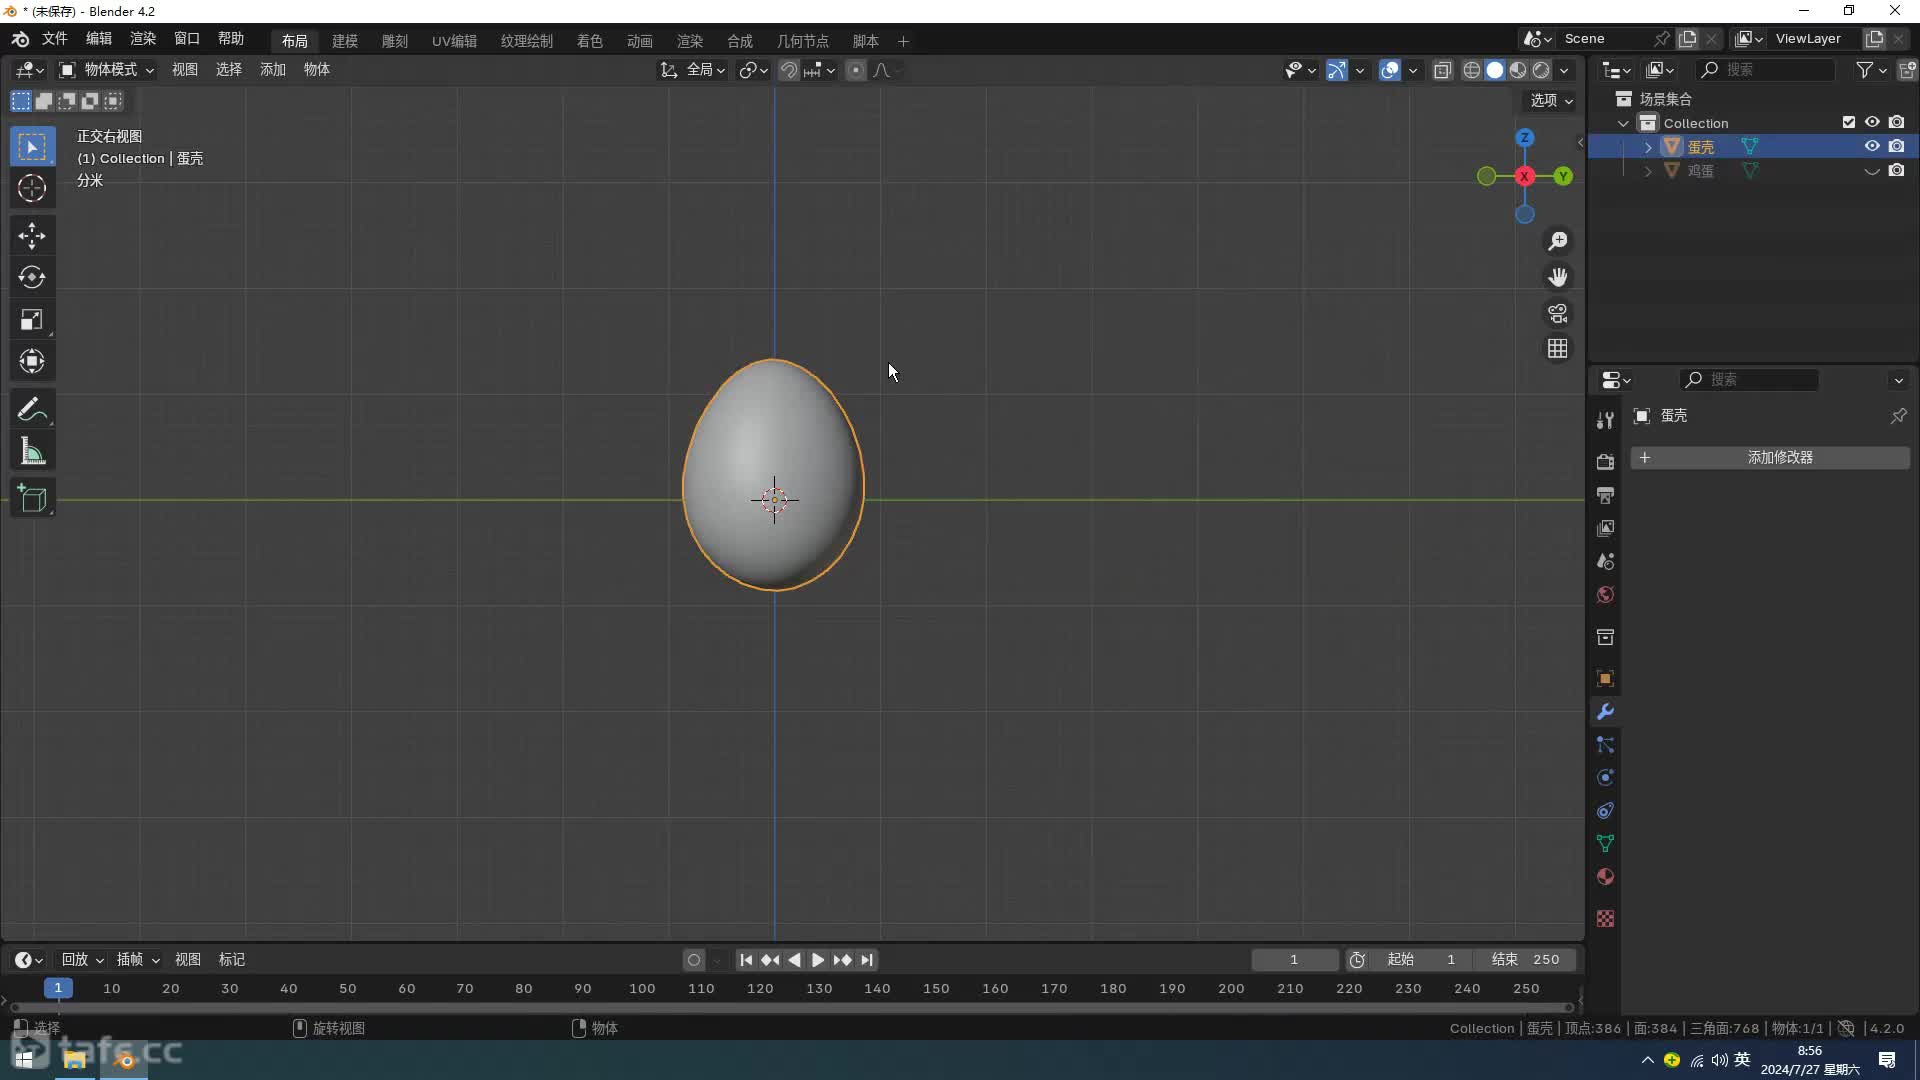Click the 添加修改器 button
1920x1080 pixels.
click(x=1770, y=458)
